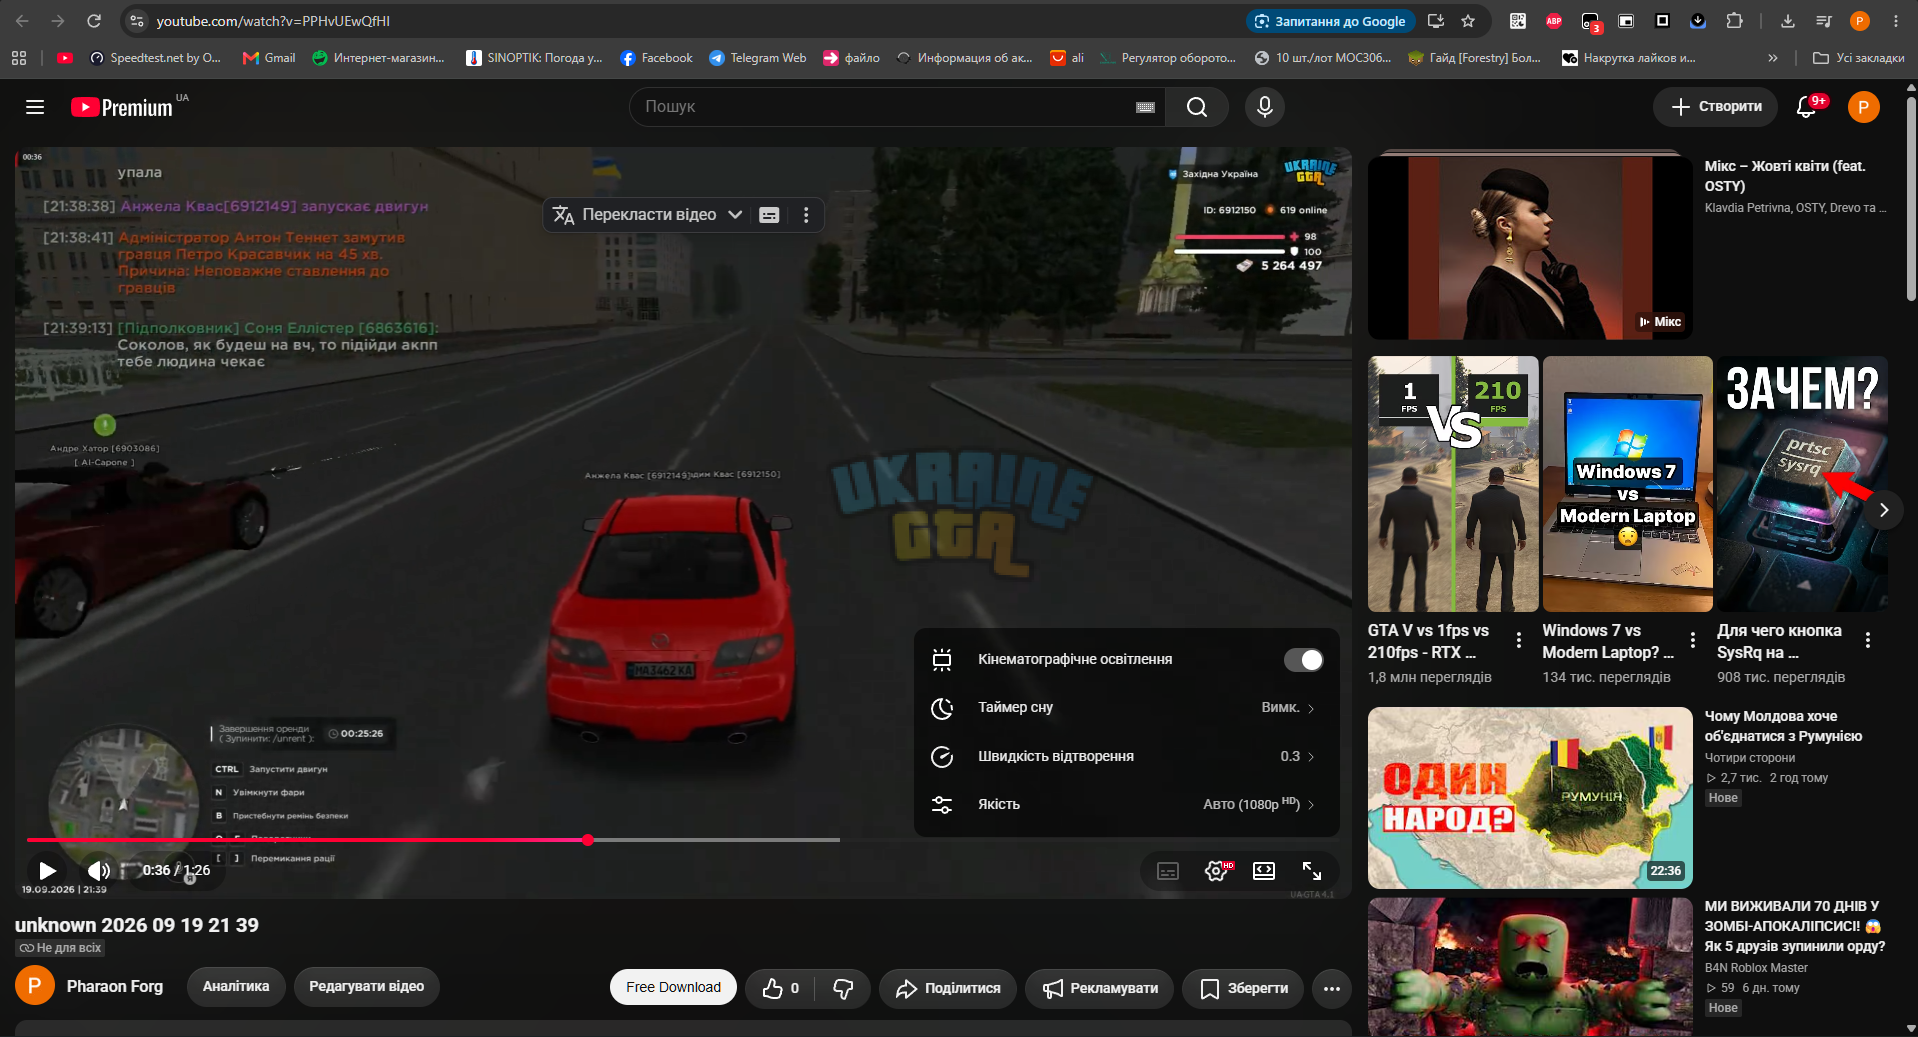This screenshot has height=1037, width=1918.
Task: Open the YouTube guide hamburger menu
Action: [35, 107]
